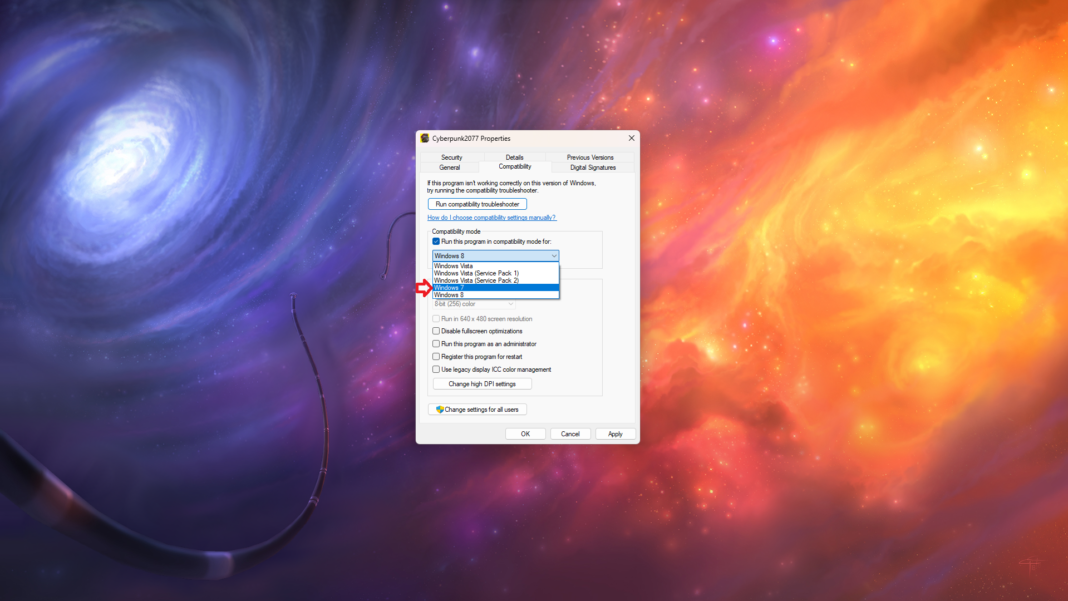Click 'Run compatibility troubleshooter' button
This screenshot has width=1068, height=601.
[x=477, y=204]
